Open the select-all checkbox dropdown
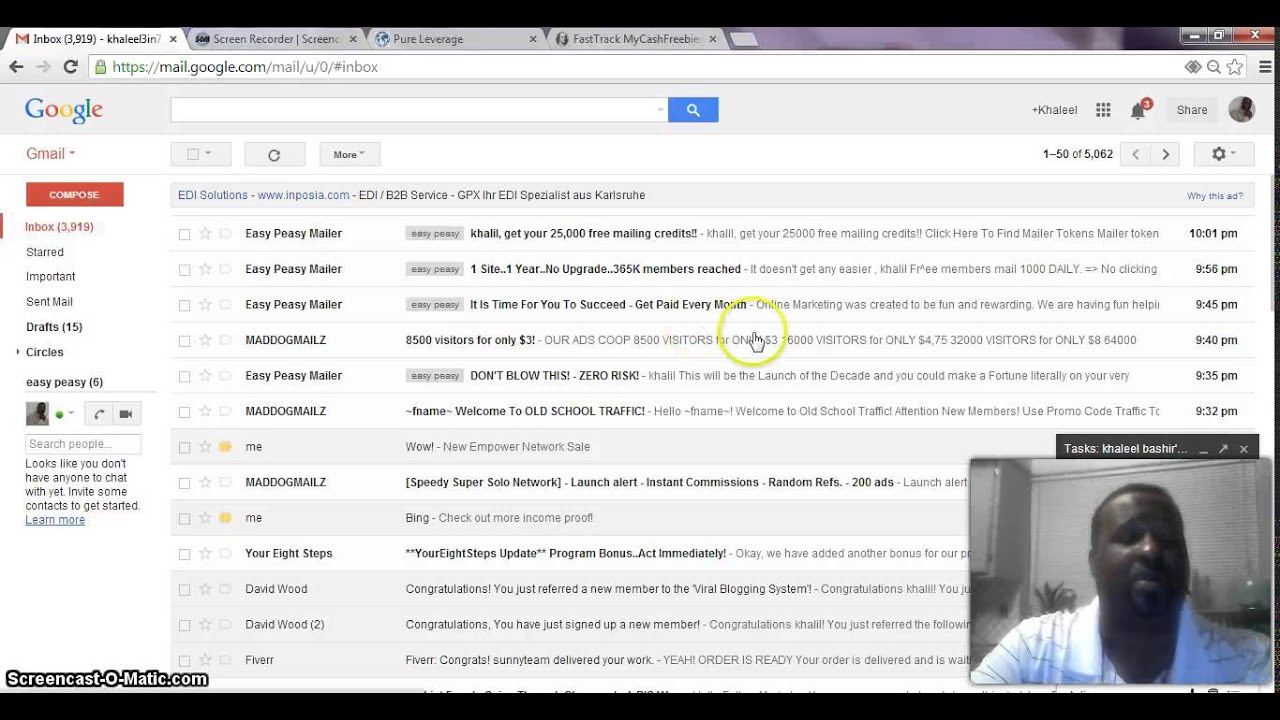The image size is (1280, 720). click(x=208, y=154)
